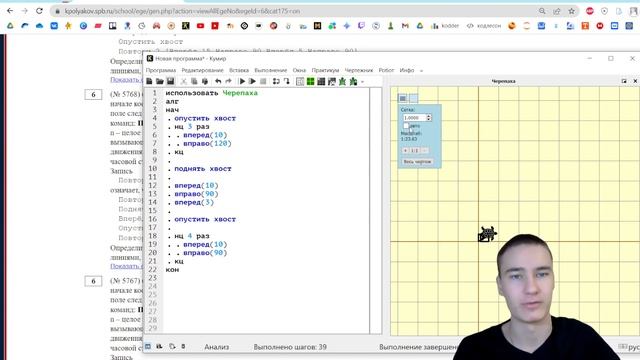Fit whole drawing with Весь чертеж
This screenshot has height=360, width=640.
(417, 162)
